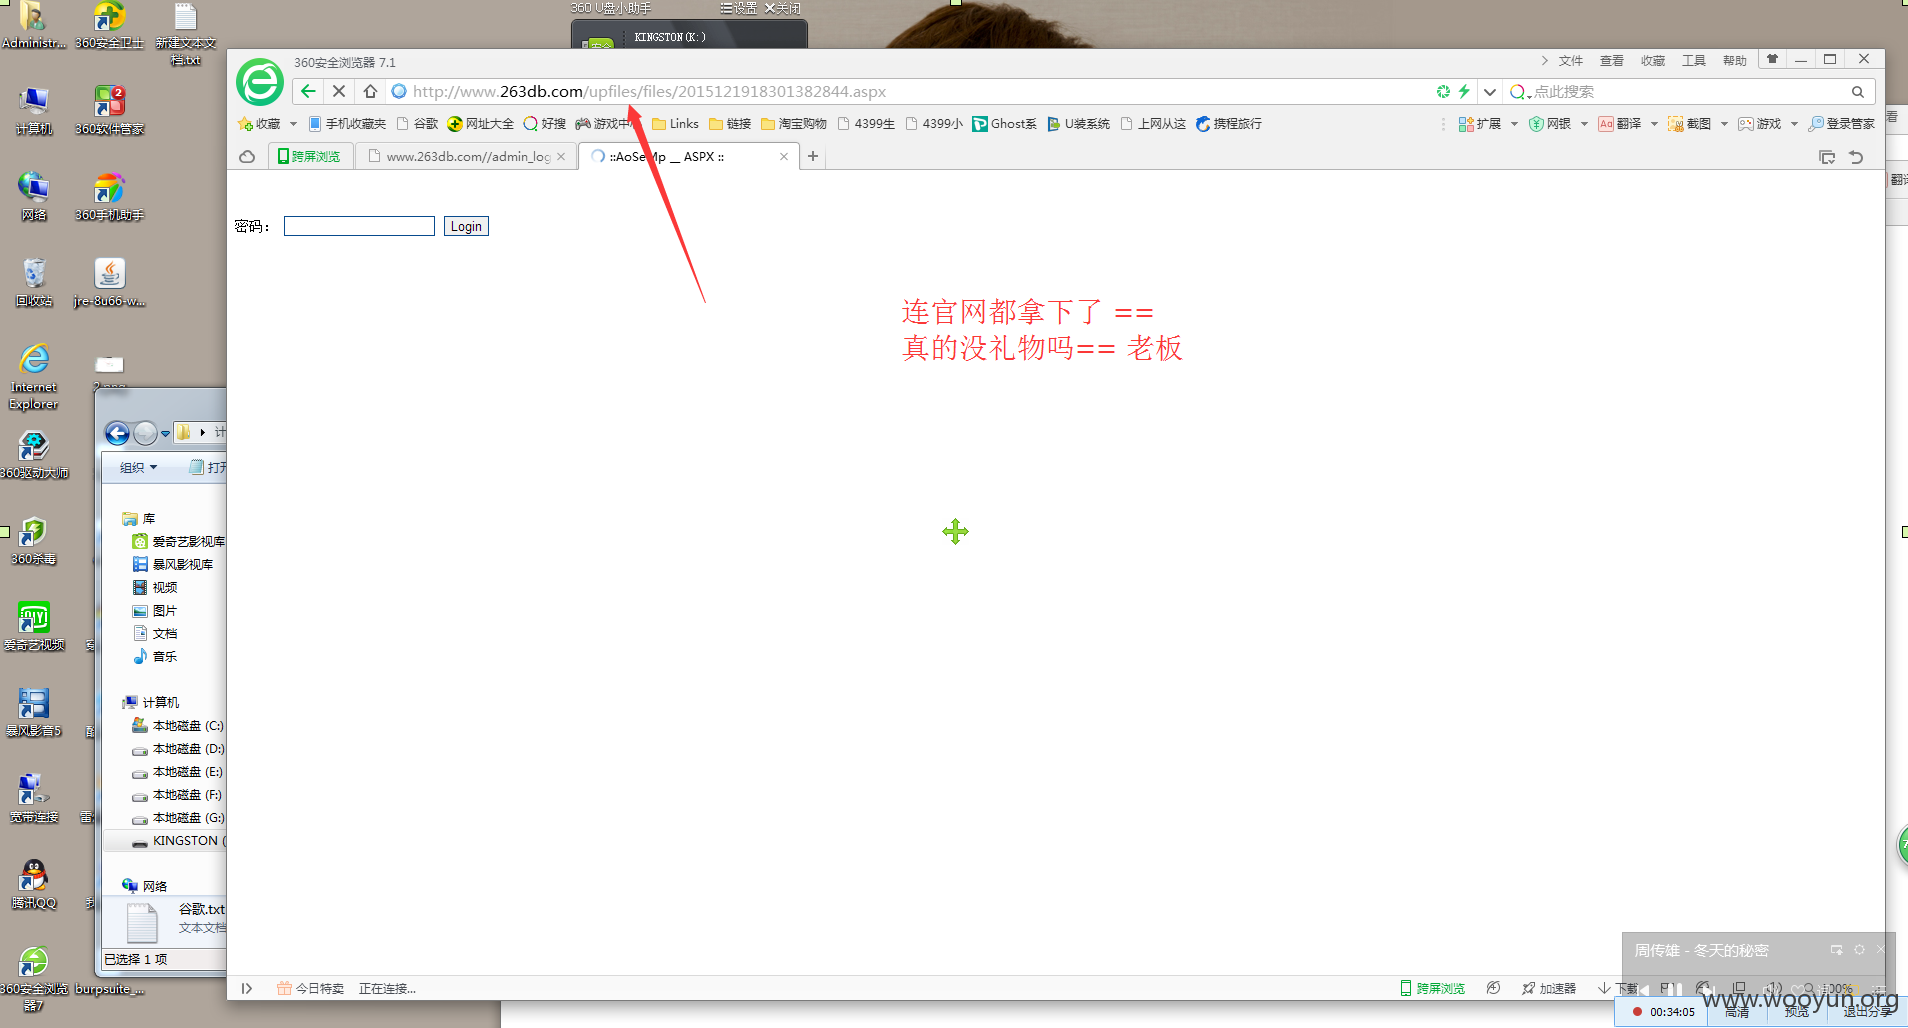The image size is (1908, 1028).
Task: Open the 工具 menu
Action: click(1694, 61)
